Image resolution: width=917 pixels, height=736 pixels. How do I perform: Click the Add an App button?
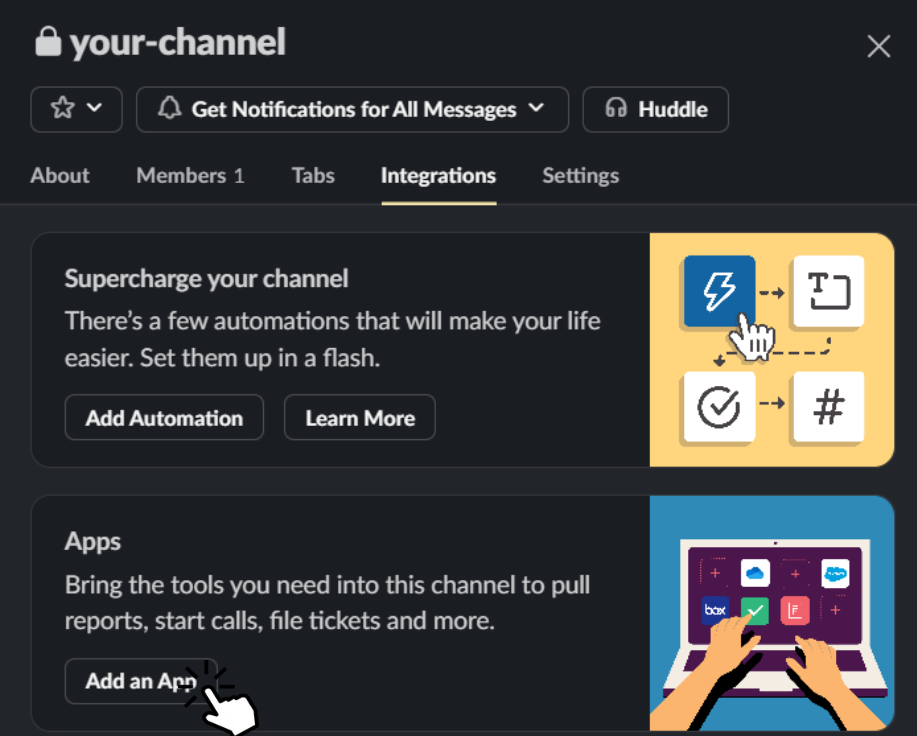(x=140, y=681)
